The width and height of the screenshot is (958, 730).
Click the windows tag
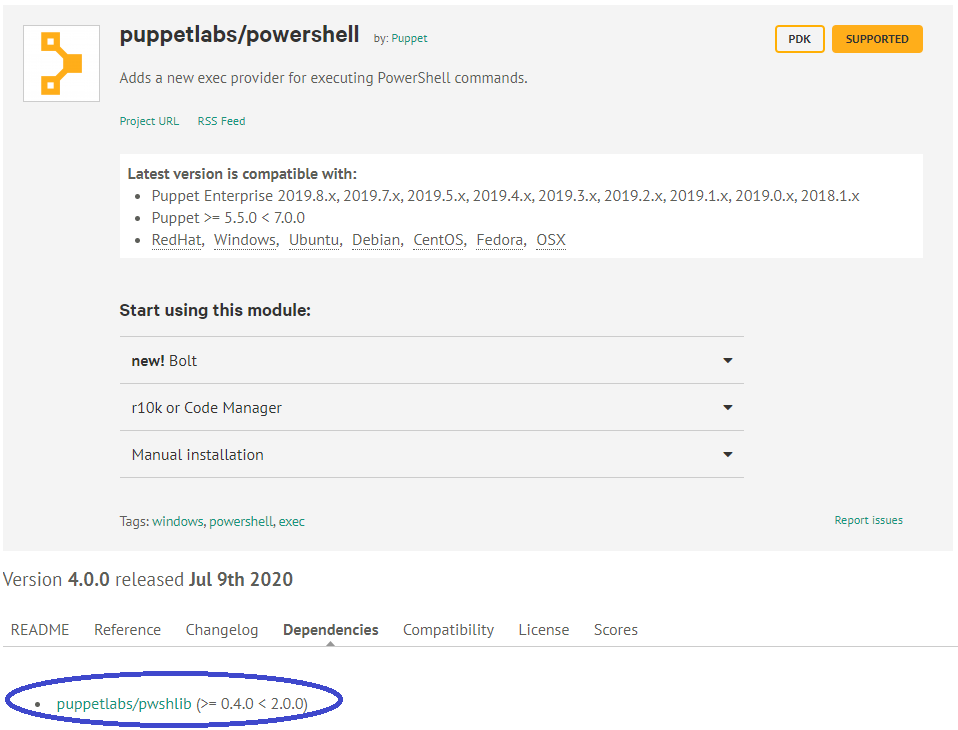177,521
